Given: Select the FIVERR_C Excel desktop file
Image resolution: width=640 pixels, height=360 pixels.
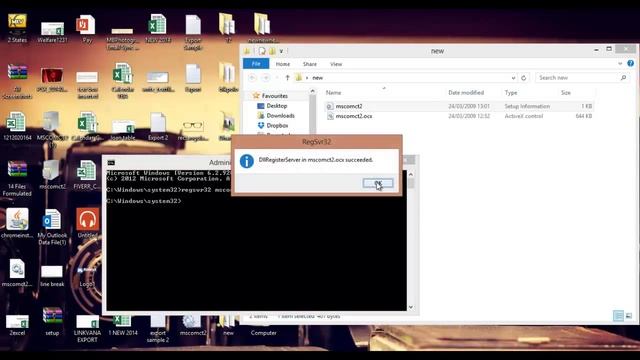Looking at the screenshot, I should [87, 175].
